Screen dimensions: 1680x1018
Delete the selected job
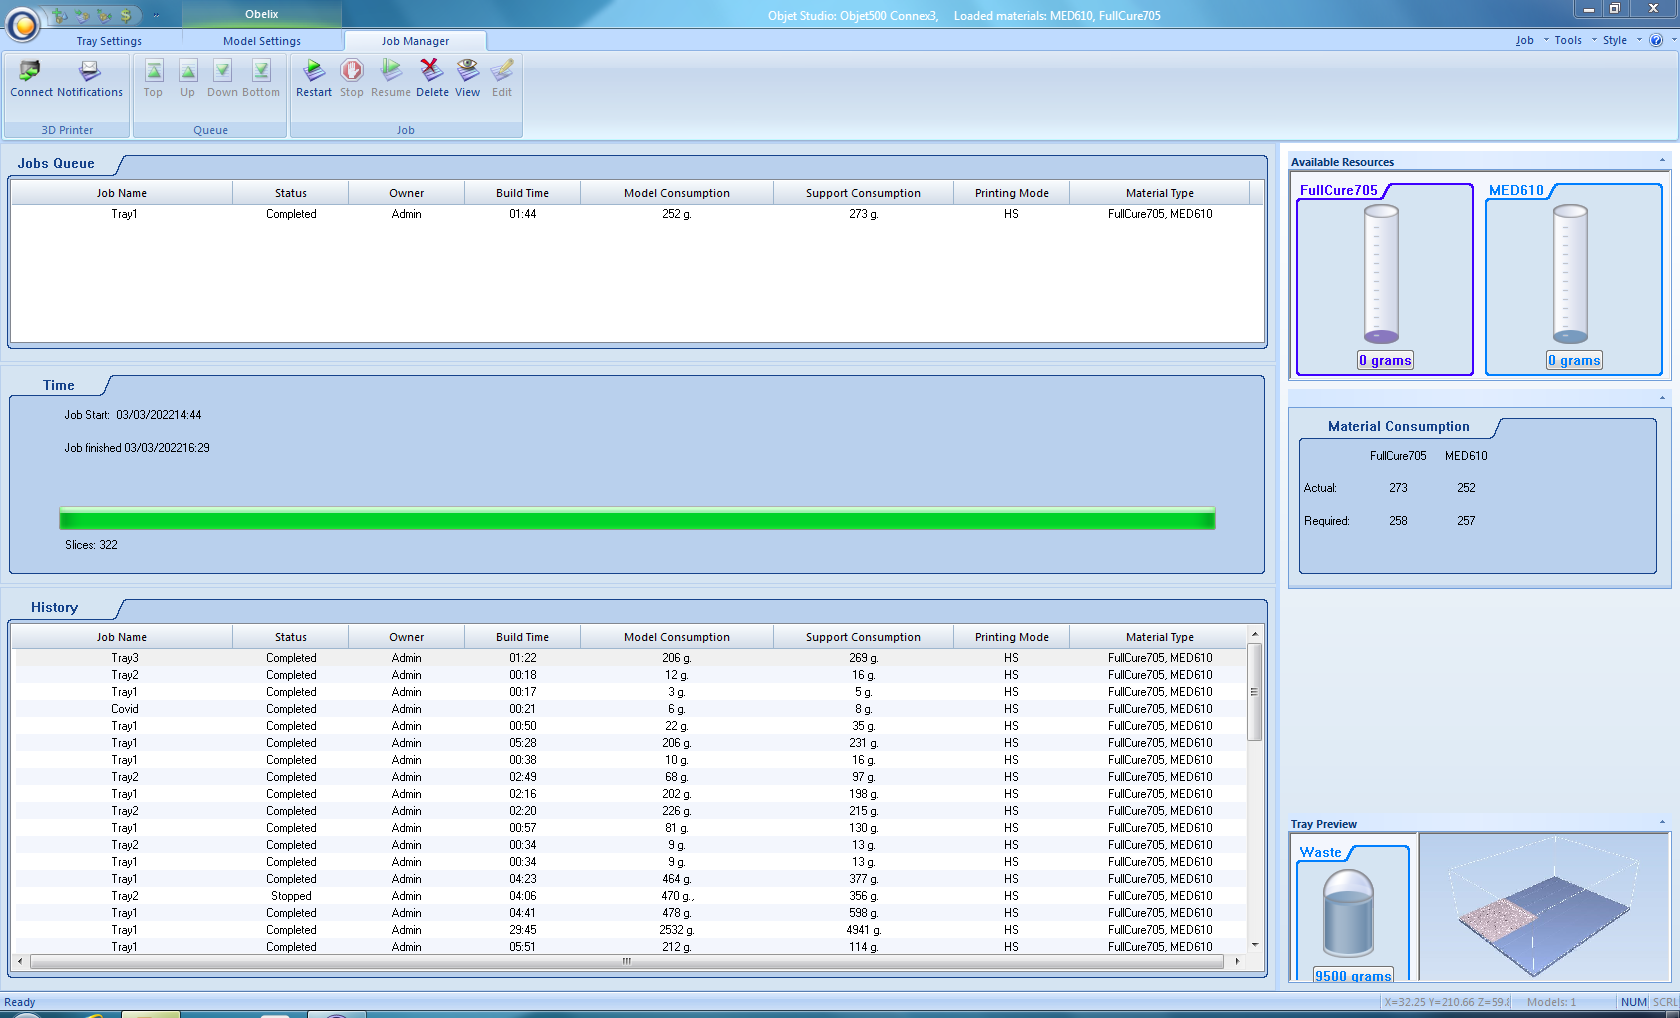click(x=432, y=78)
